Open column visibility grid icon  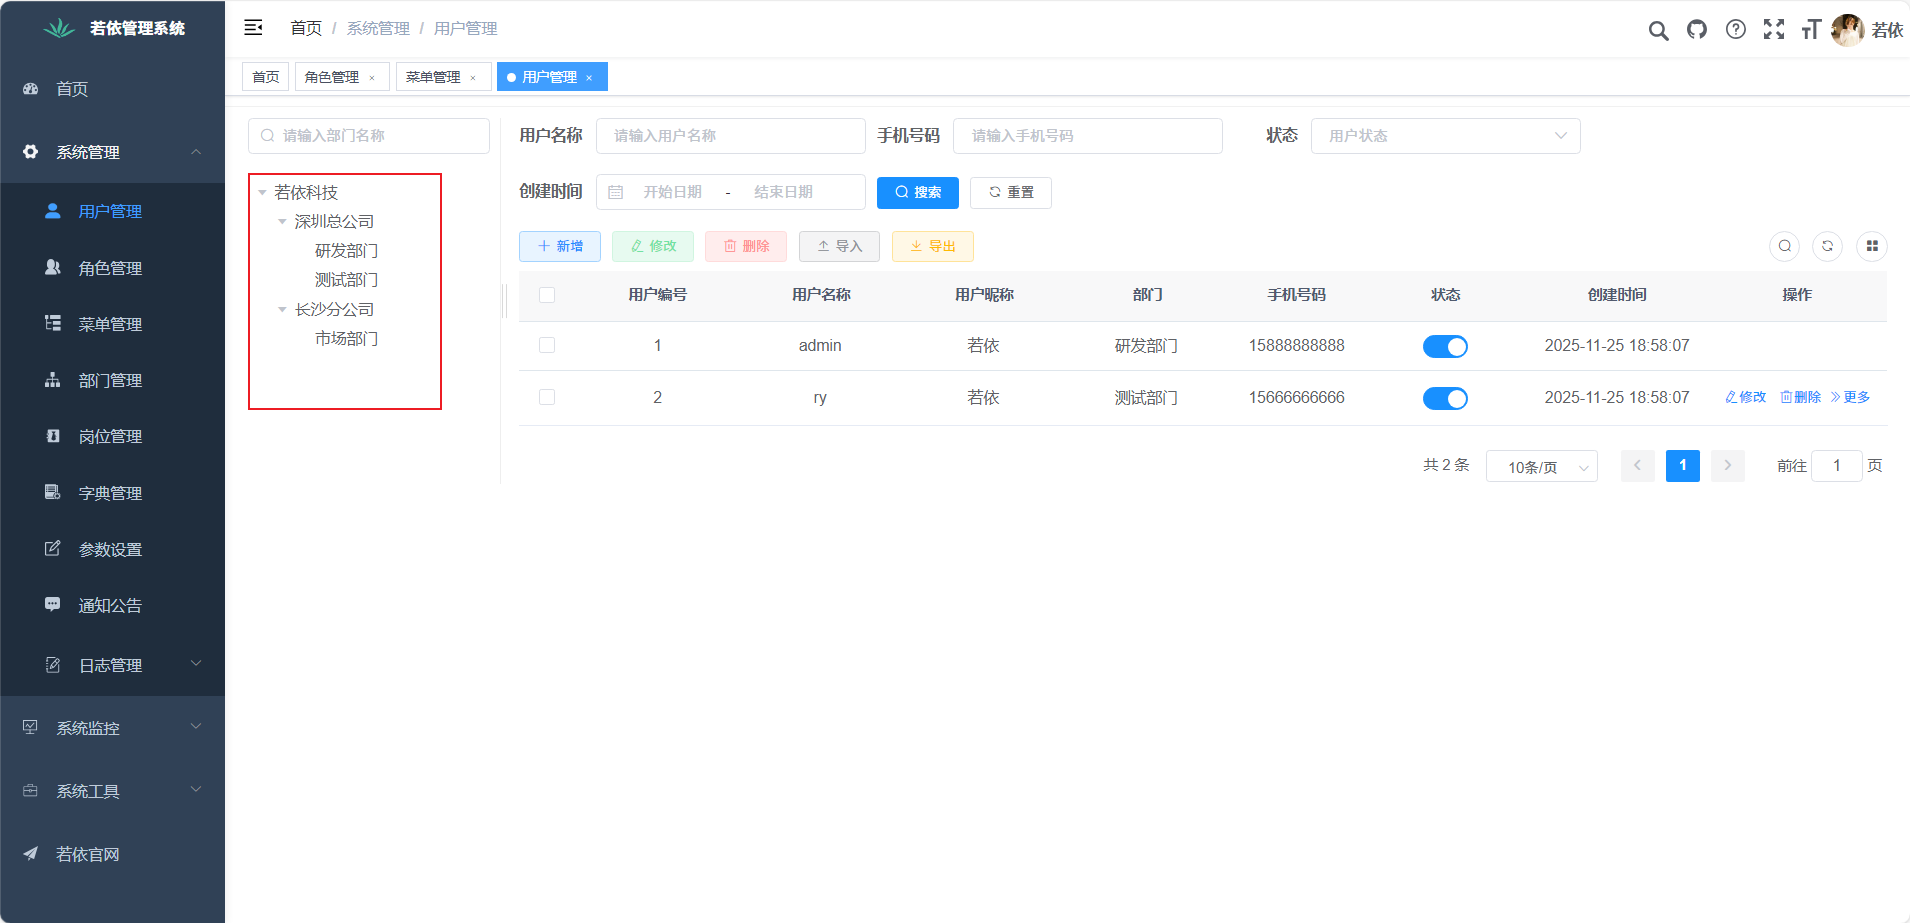[1872, 246]
